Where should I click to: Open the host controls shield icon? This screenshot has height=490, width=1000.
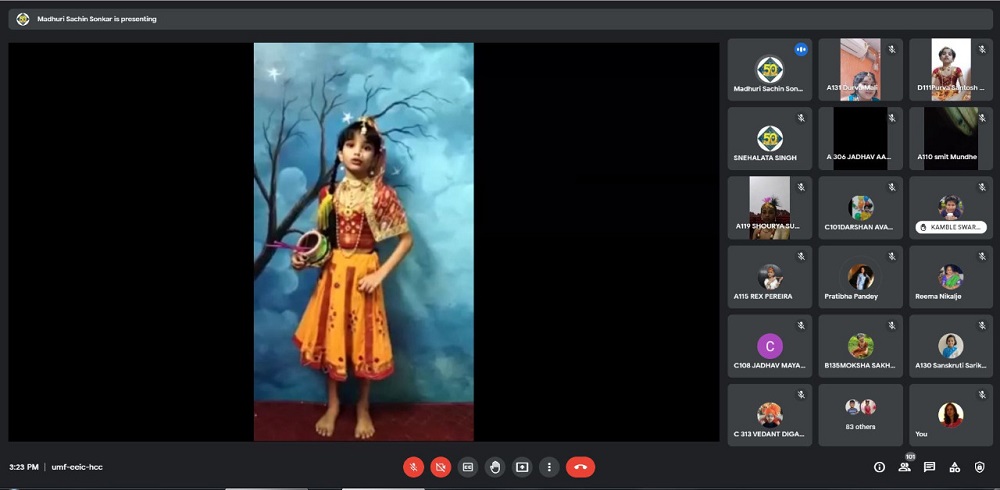click(x=979, y=467)
